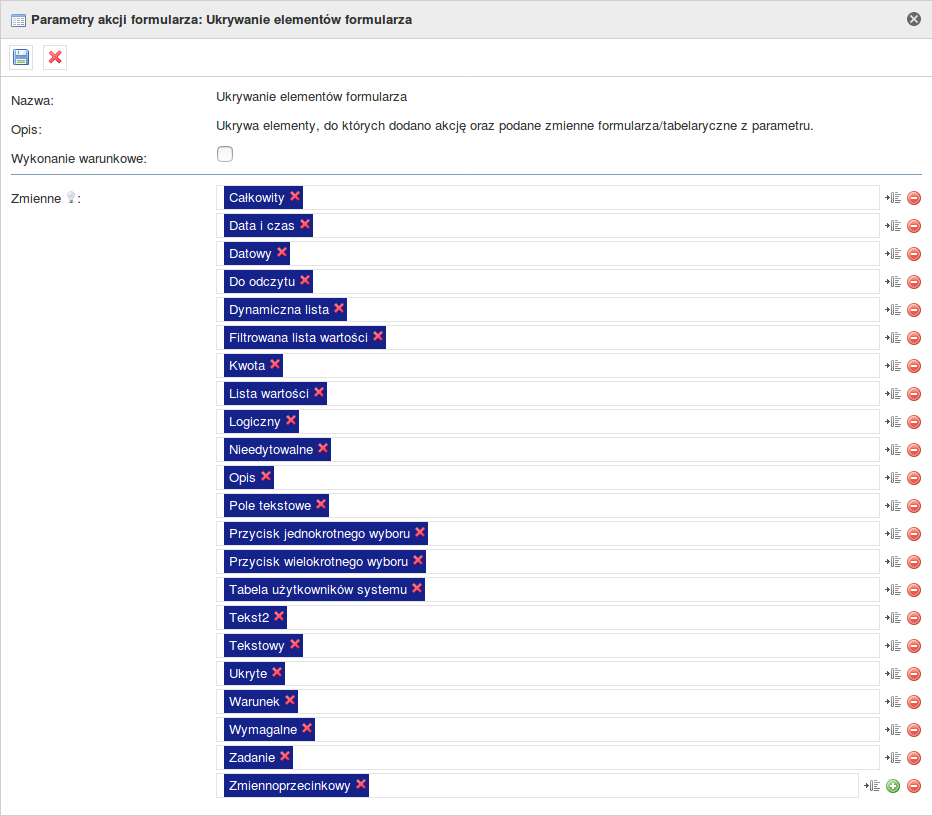Insert row icon beside Zmiennoprzecinkowy
Image resolution: width=932 pixels, height=816 pixels.
pos(872,786)
